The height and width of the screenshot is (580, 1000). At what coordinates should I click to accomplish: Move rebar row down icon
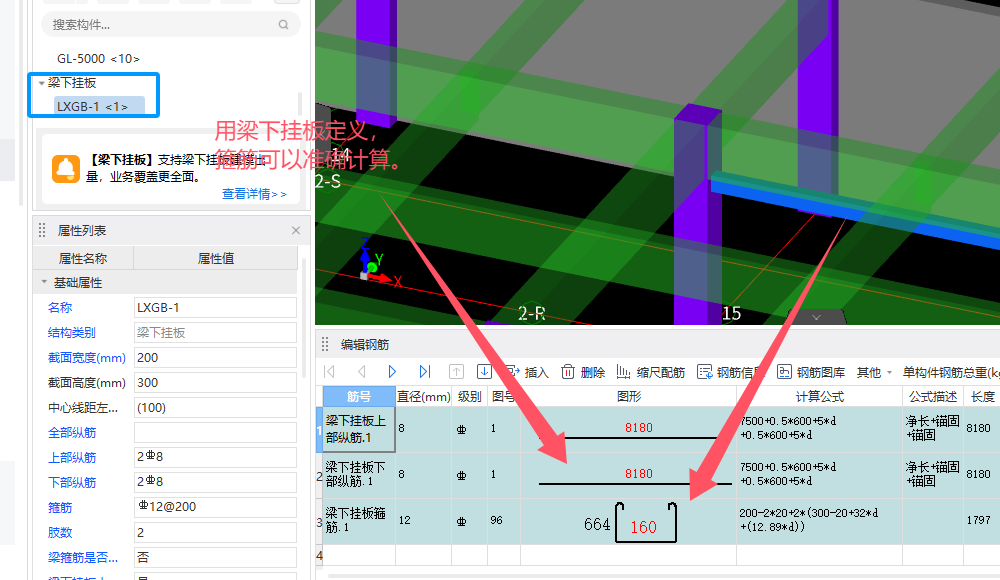[484, 371]
